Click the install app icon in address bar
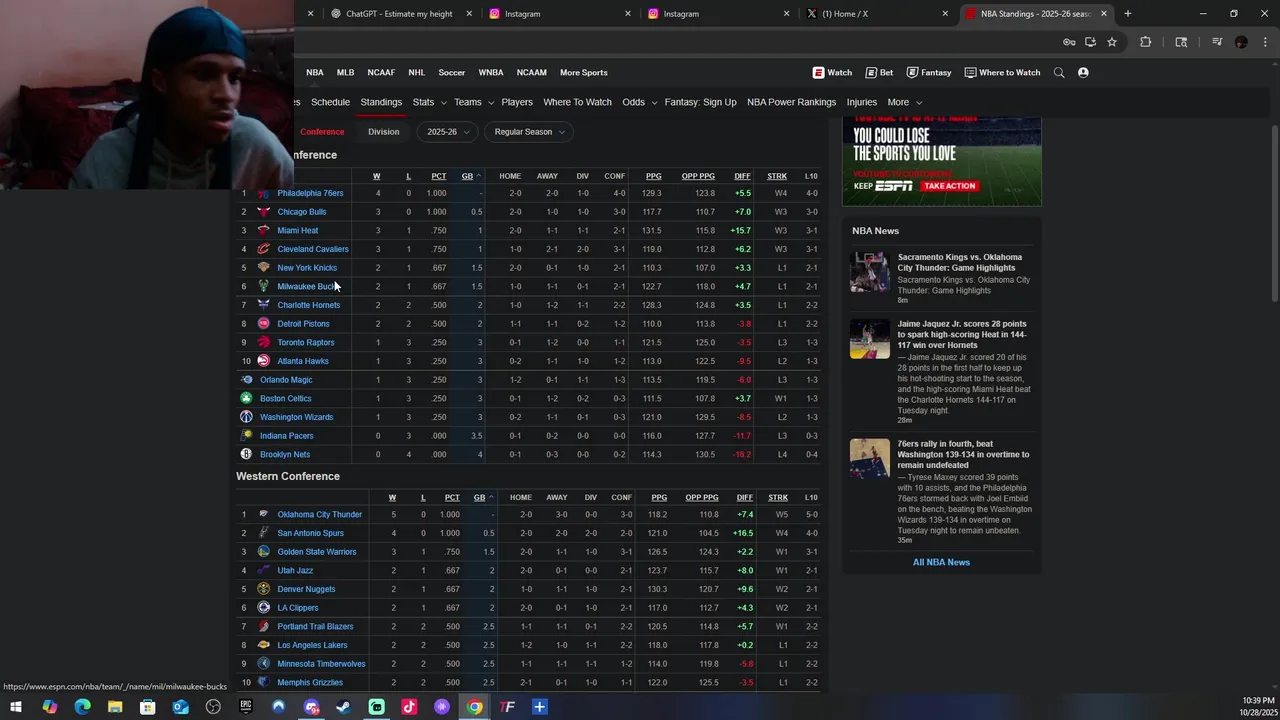Image resolution: width=1280 pixels, height=720 pixels. coord(1090,42)
